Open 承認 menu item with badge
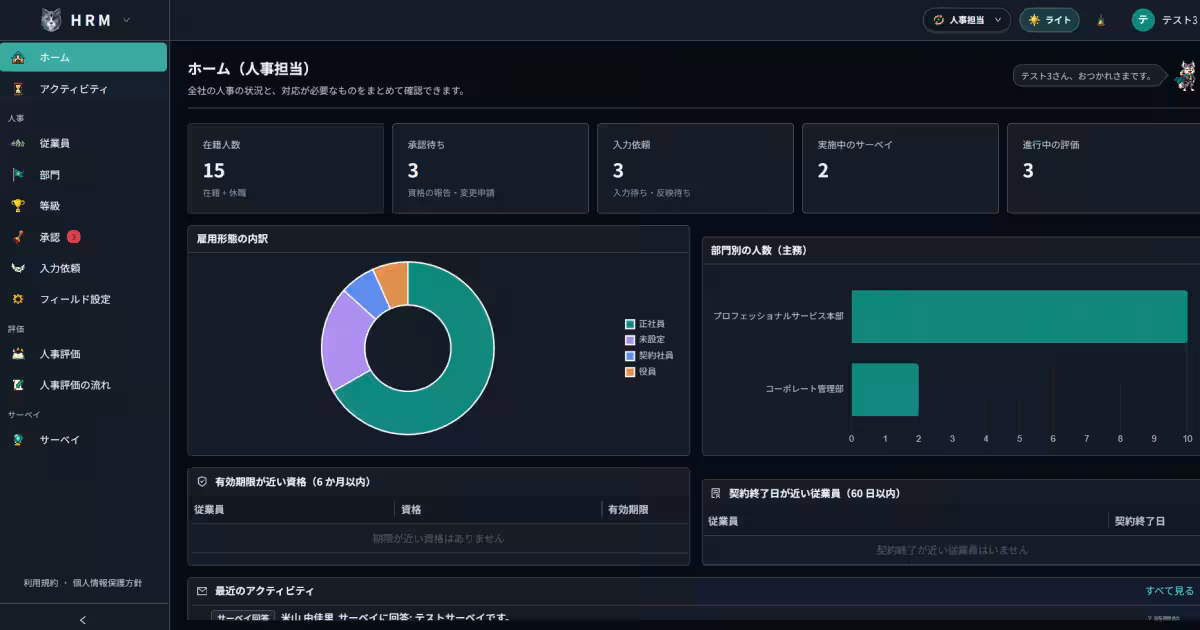The height and width of the screenshot is (630, 1200). [x=83, y=237]
